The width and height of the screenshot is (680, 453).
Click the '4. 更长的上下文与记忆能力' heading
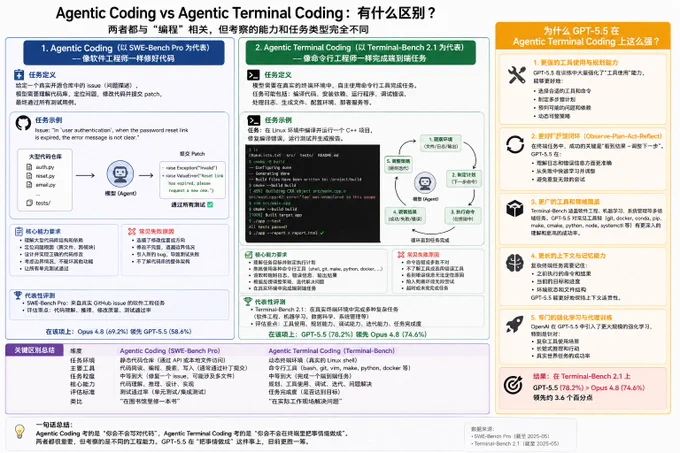(x=568, y=255)
